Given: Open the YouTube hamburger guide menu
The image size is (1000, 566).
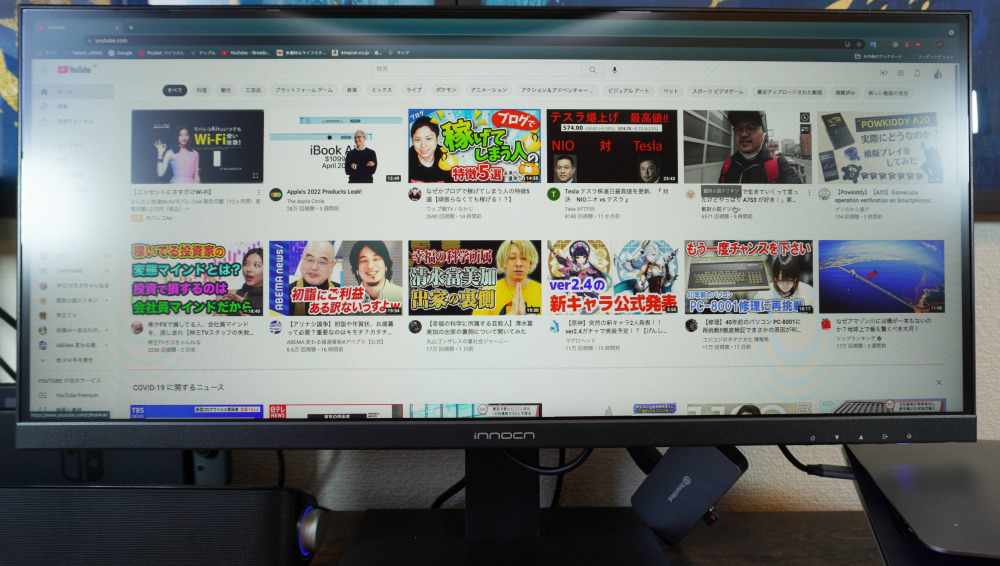Looking at the screenshot, I should click(43, 70).
